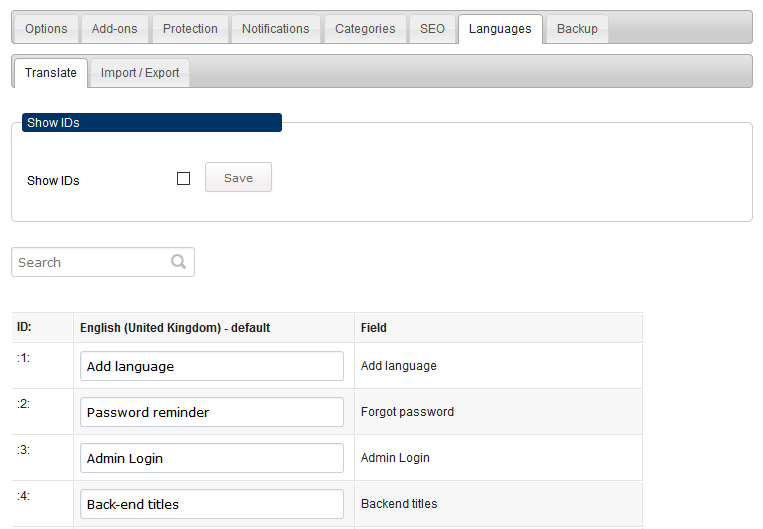Viewport: 763px width, 529px height.
Task: Click the search magnifier icon
Action: 179,262
